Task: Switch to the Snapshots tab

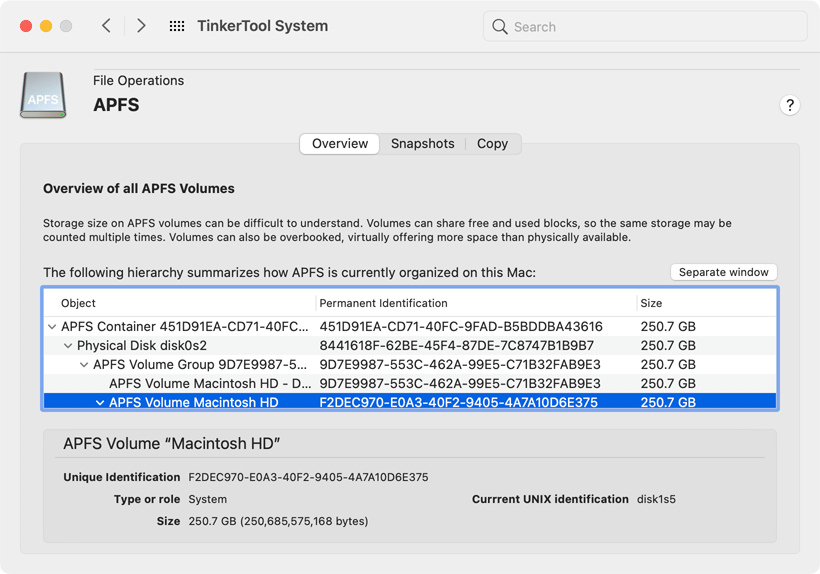Action: 423,144
